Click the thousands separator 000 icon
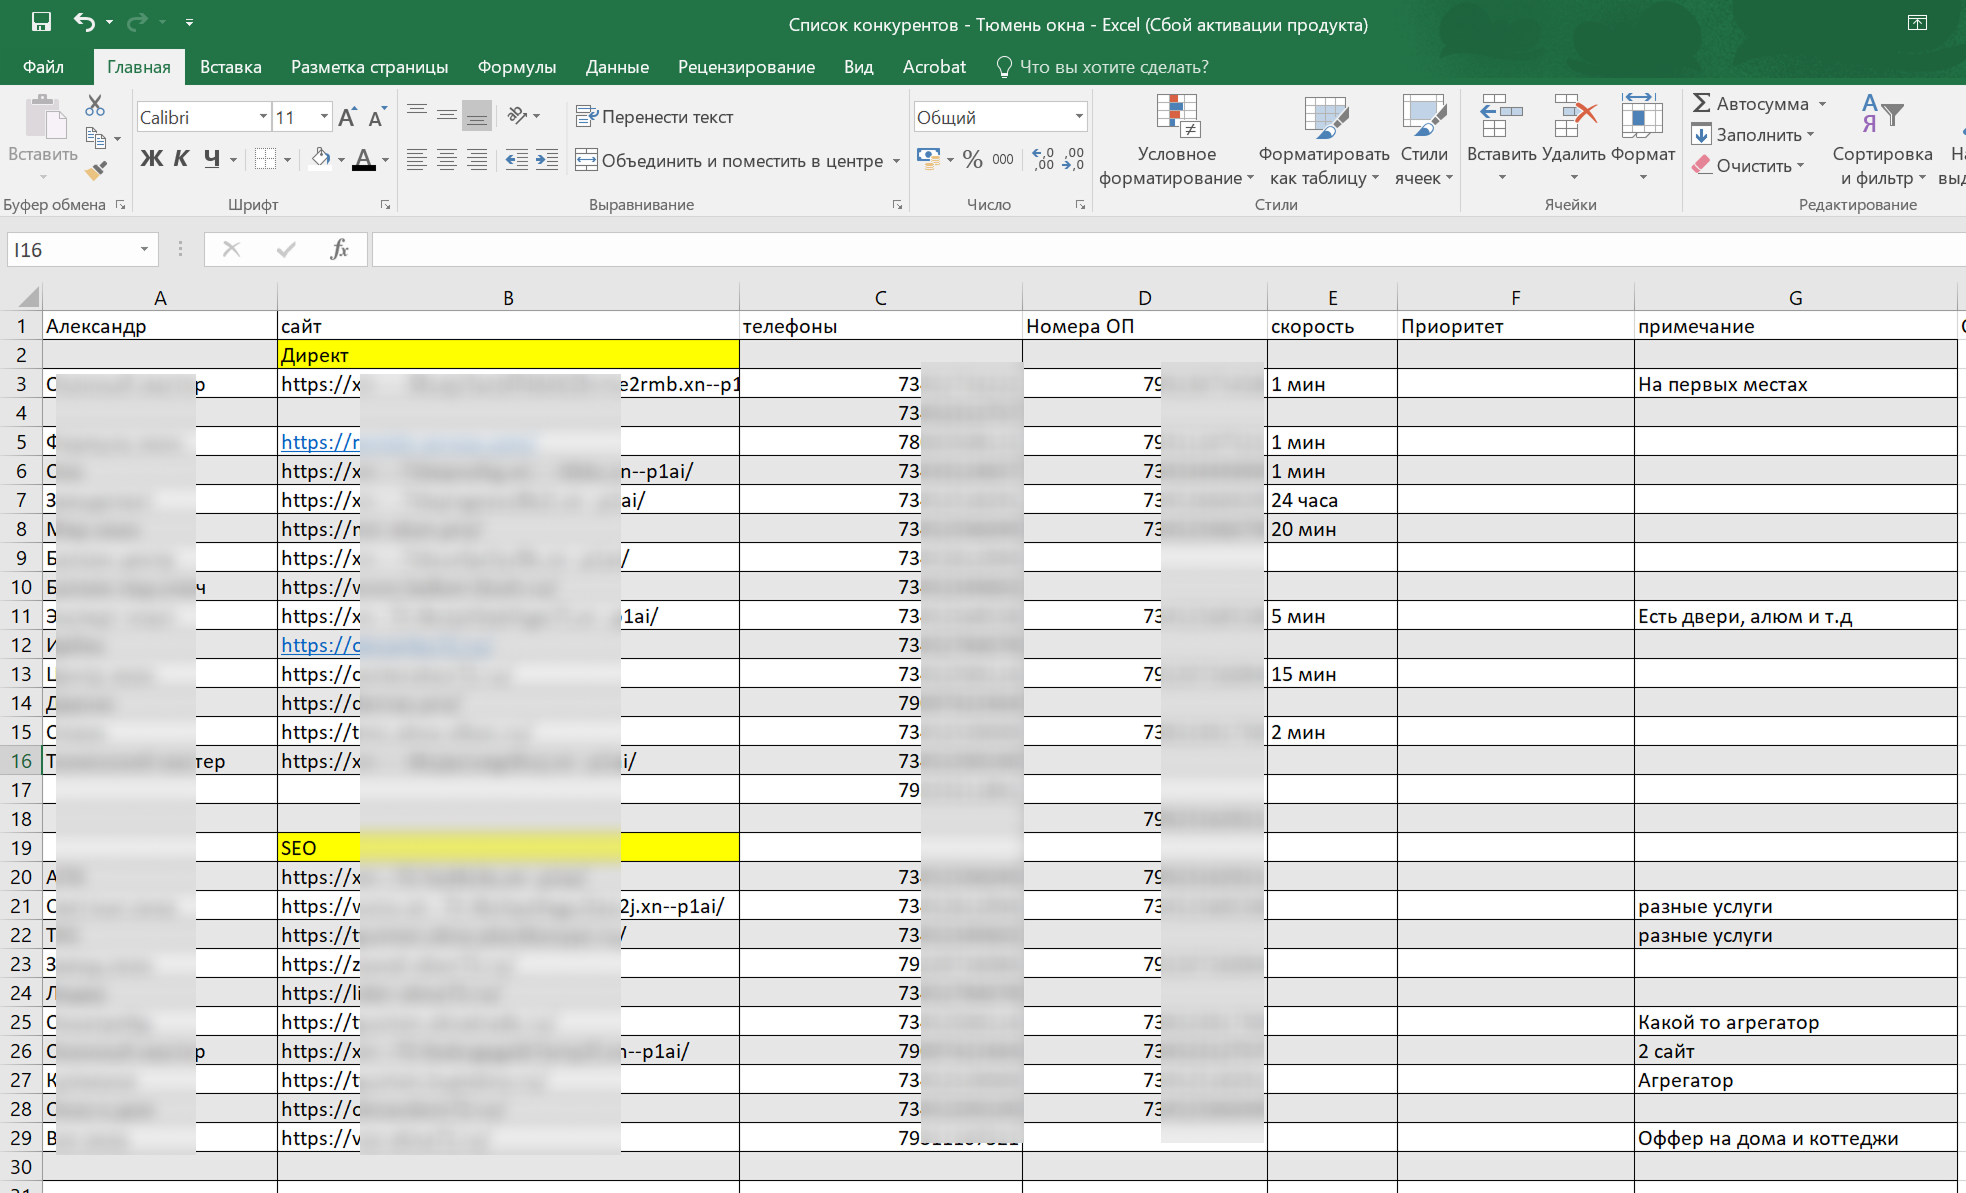 click(1003, 159)
